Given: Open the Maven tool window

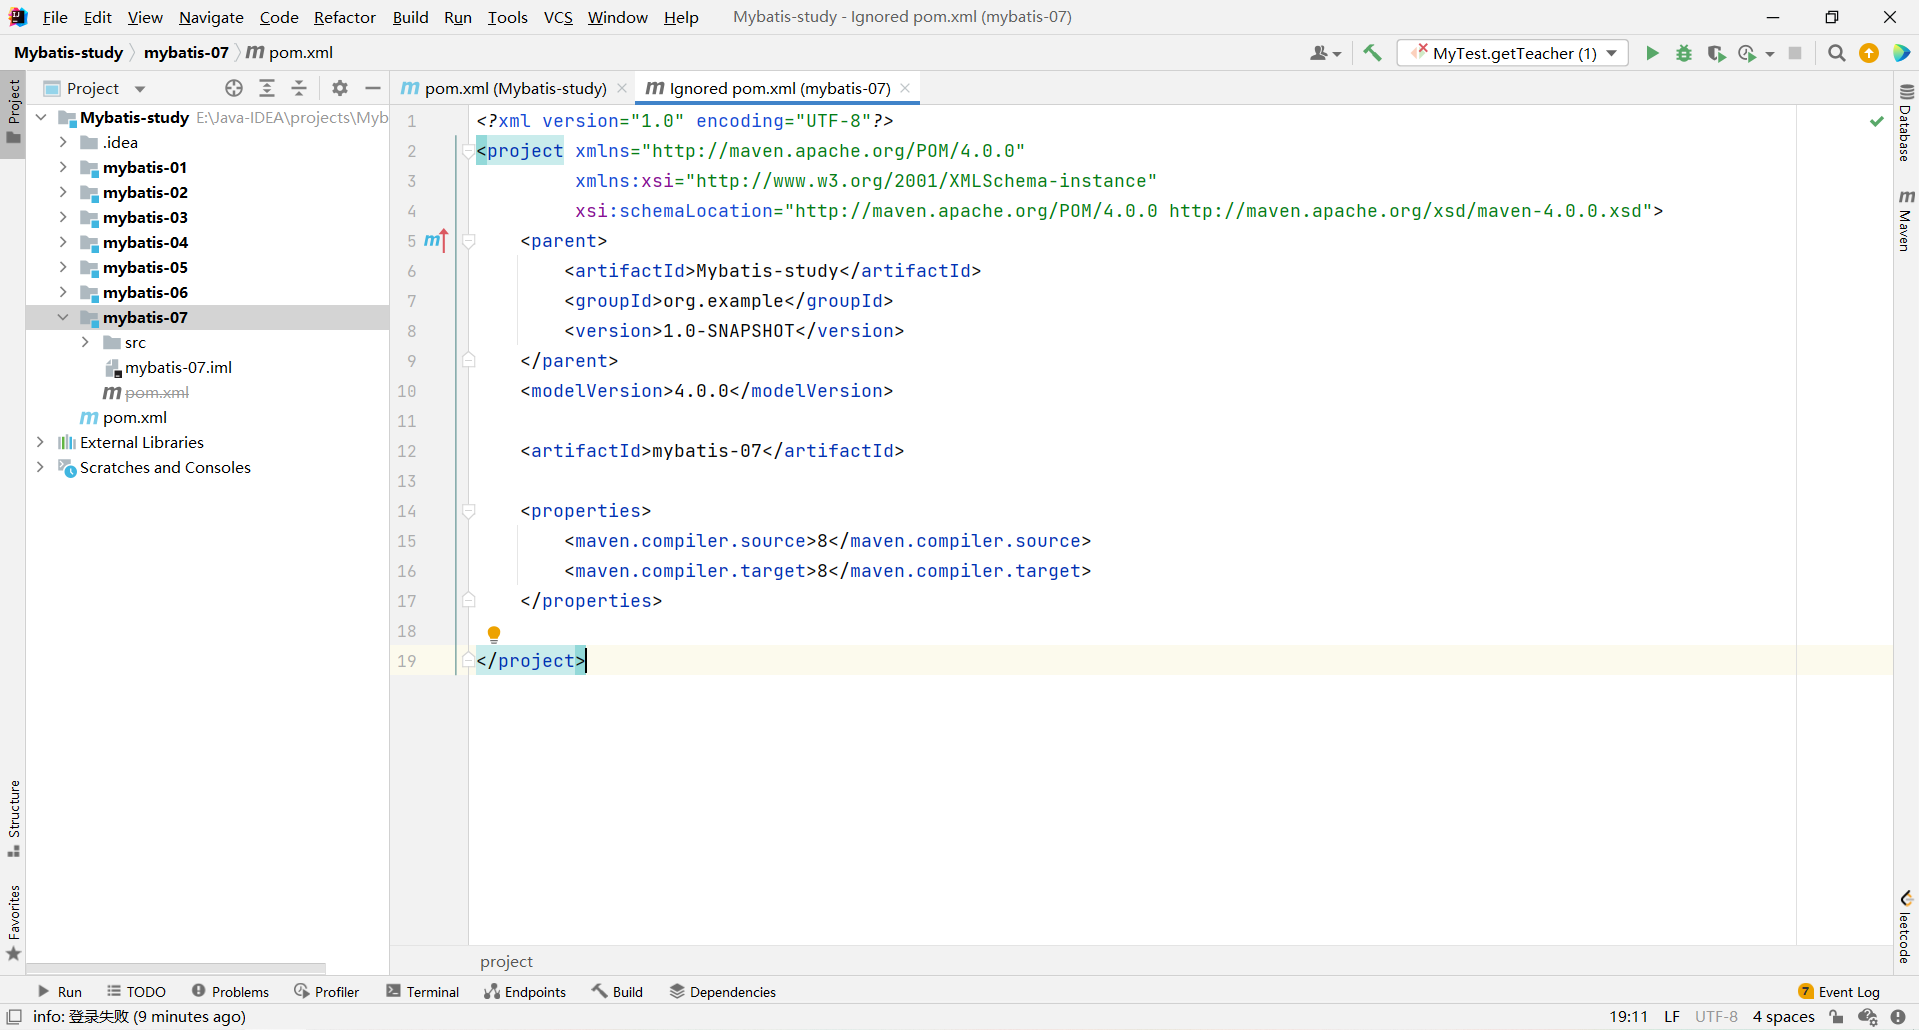Looking at the screenshot, I should [x=1906, y=220].
